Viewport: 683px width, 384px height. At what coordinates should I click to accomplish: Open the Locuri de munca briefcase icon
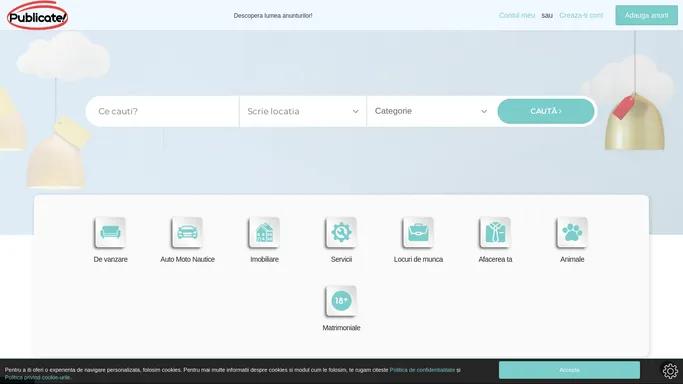click(418, 232)
